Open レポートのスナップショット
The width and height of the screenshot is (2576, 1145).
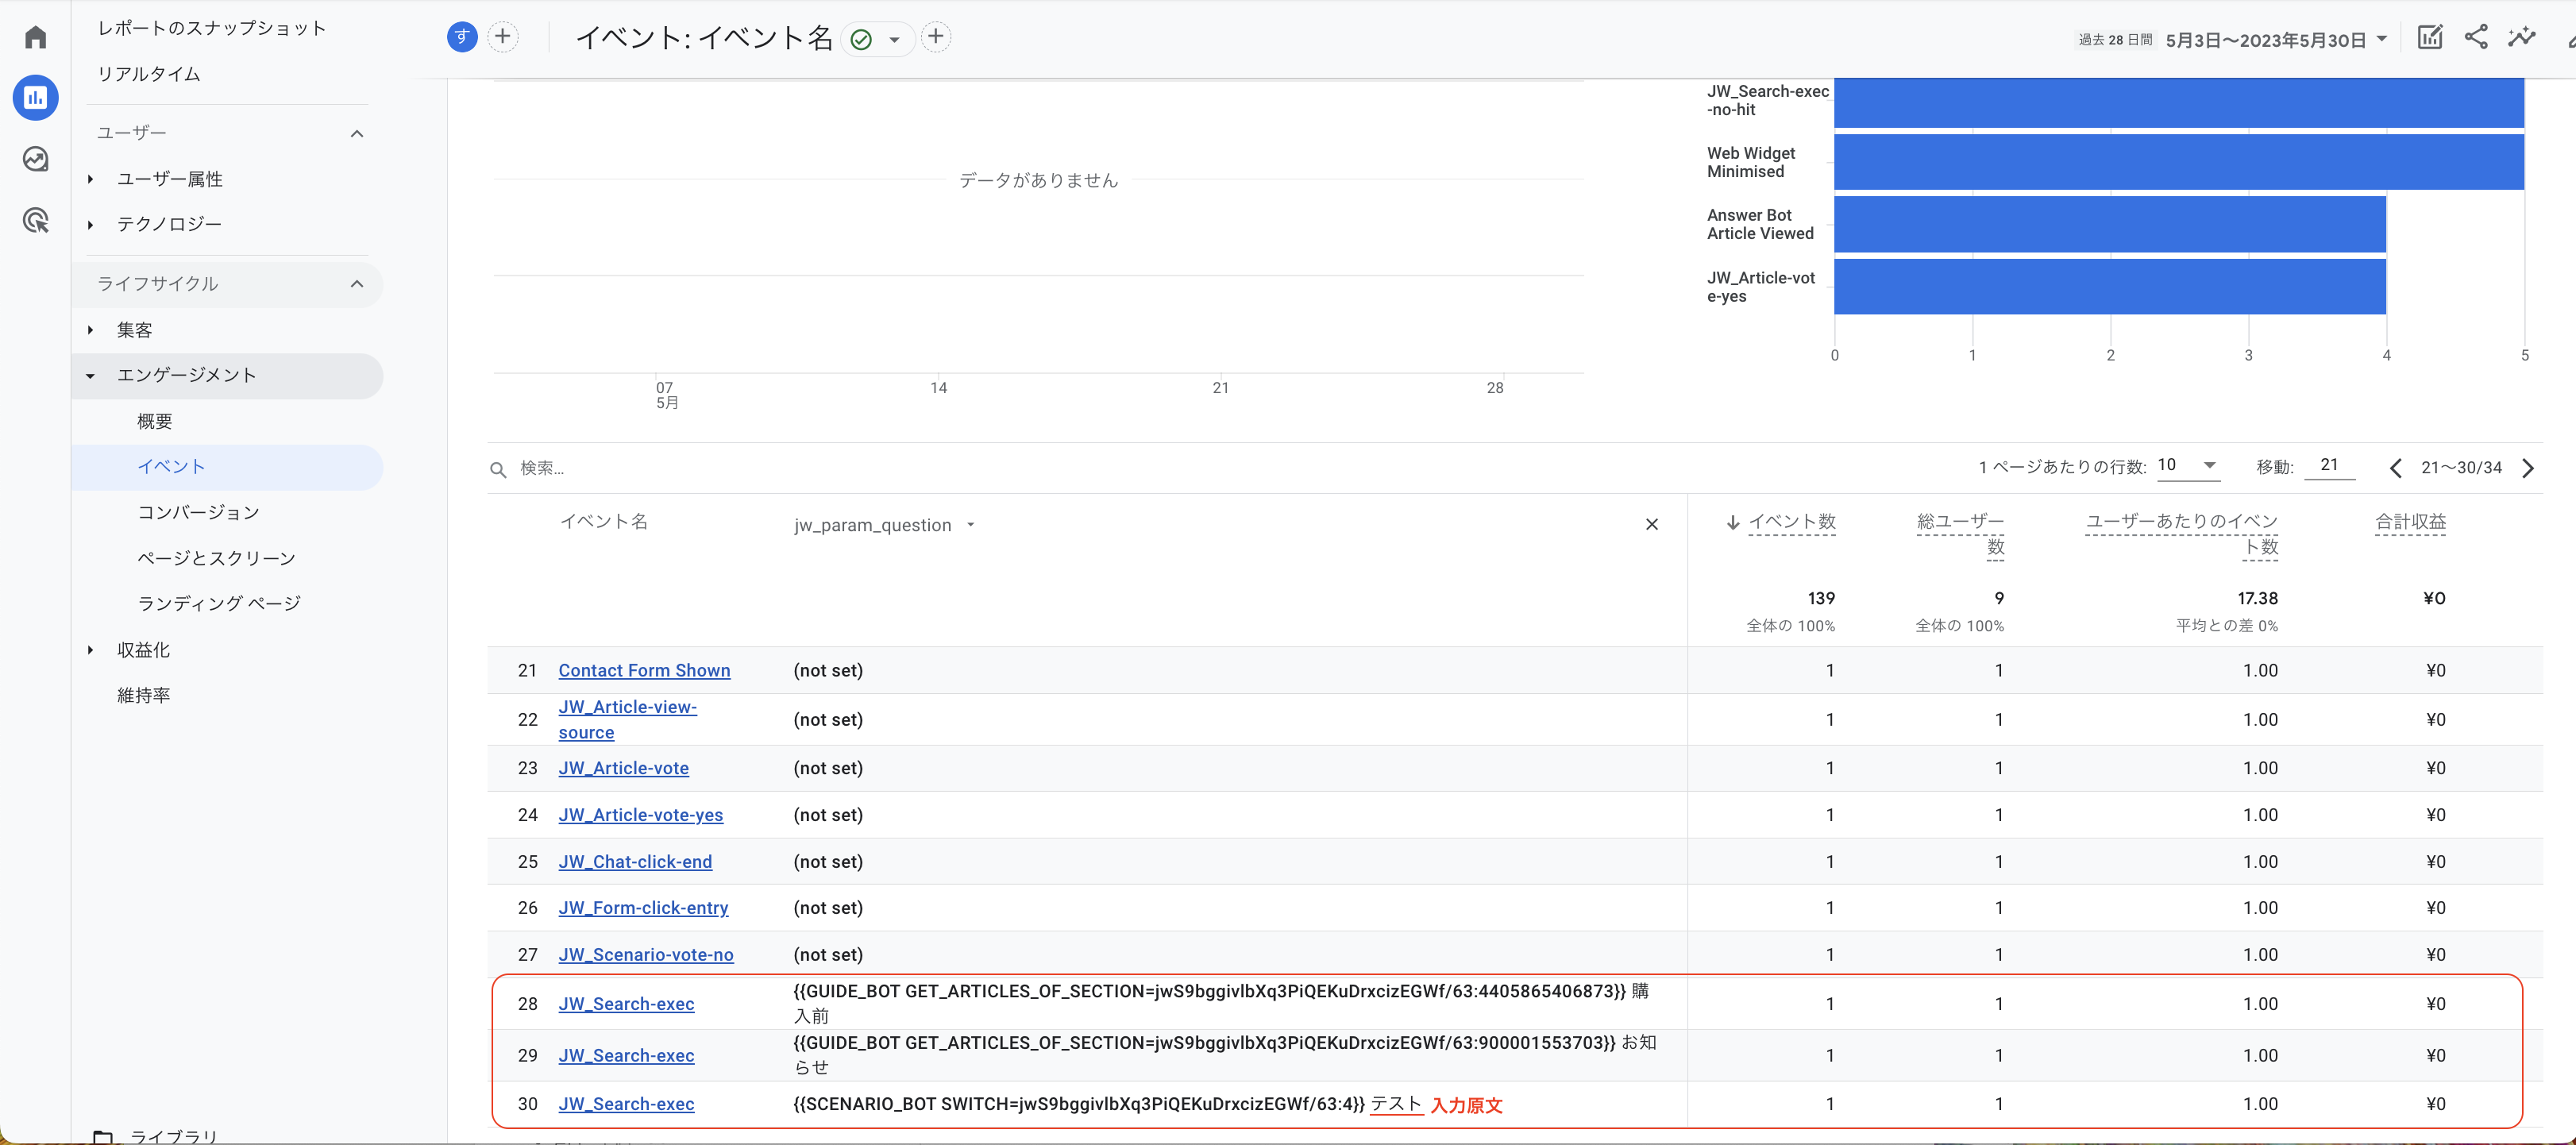[x=211, y=28]
